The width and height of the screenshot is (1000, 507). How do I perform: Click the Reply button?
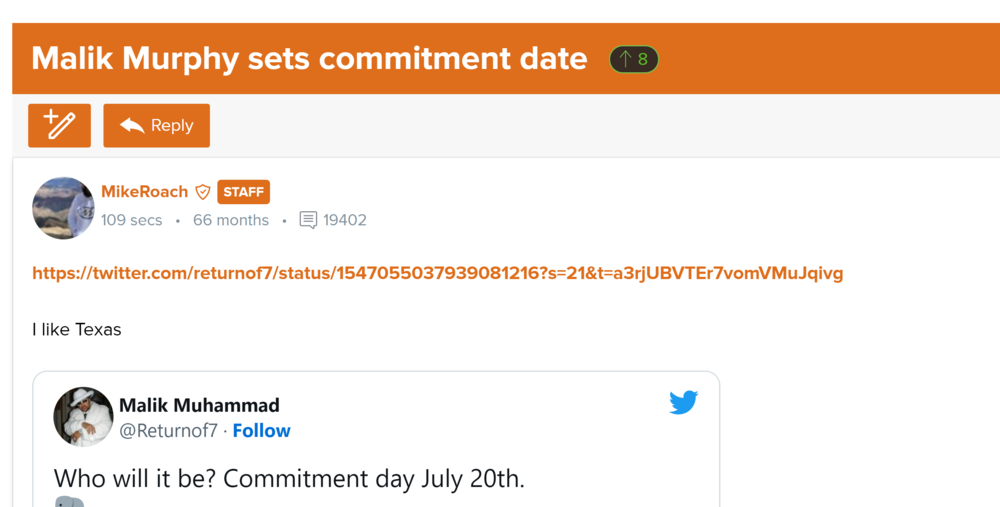(x=156, y=125)
